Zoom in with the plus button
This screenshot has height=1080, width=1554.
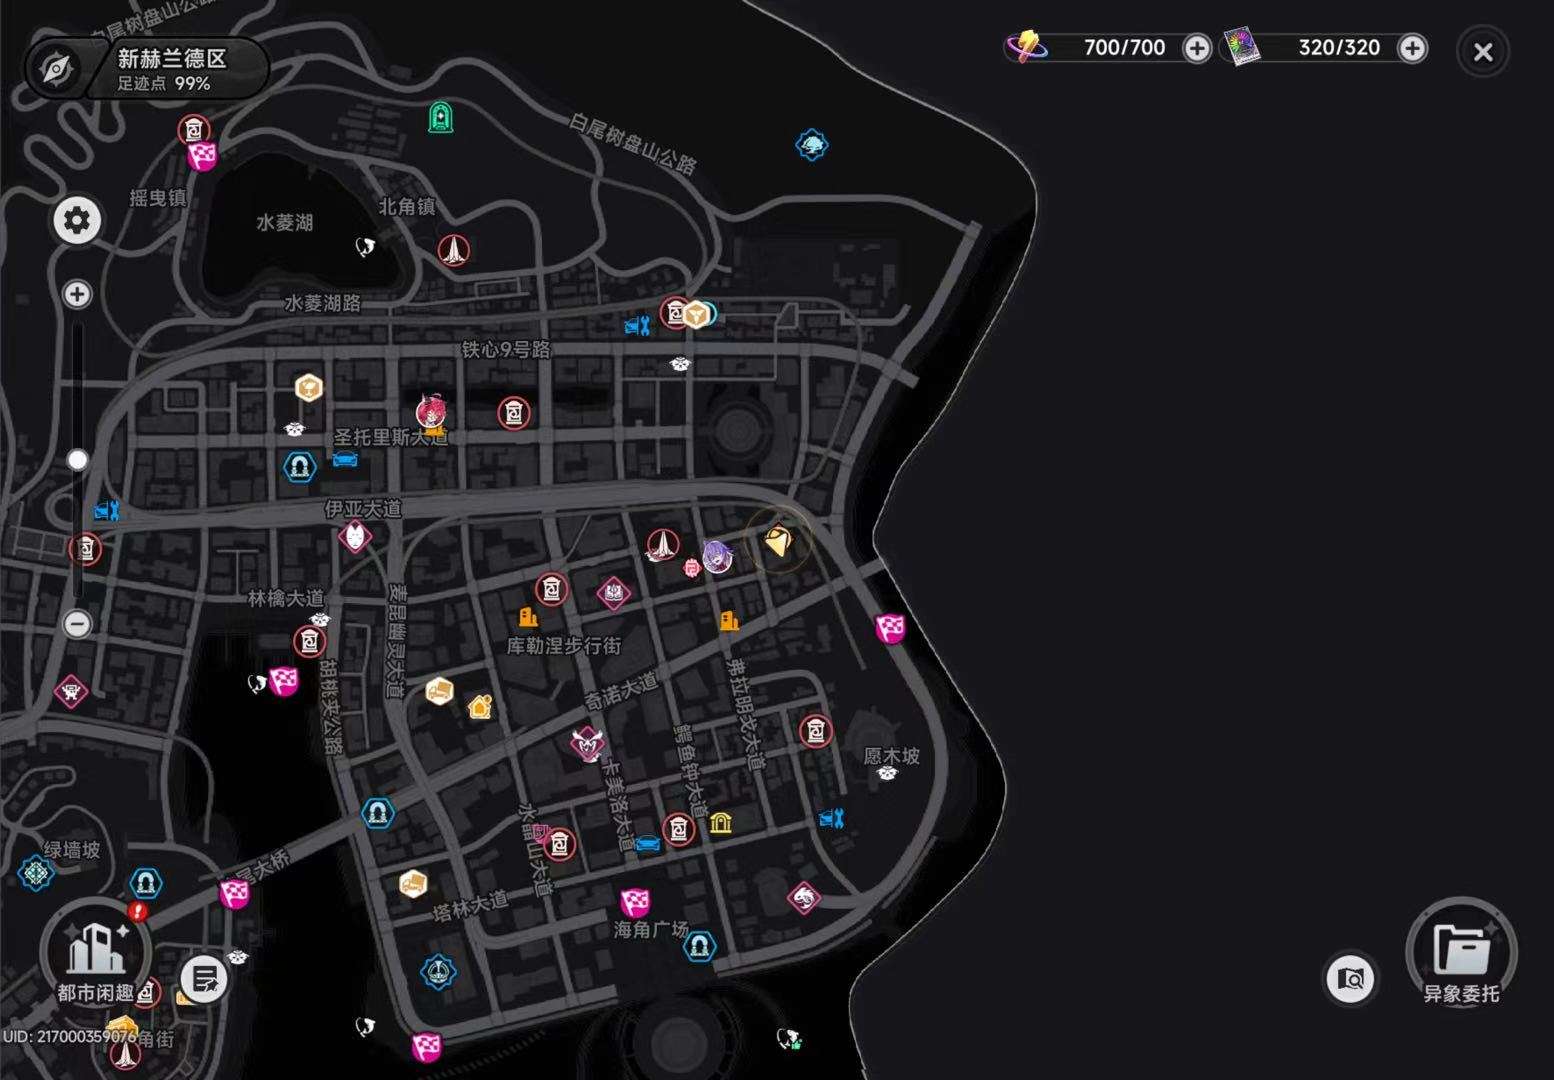[77, 294]
